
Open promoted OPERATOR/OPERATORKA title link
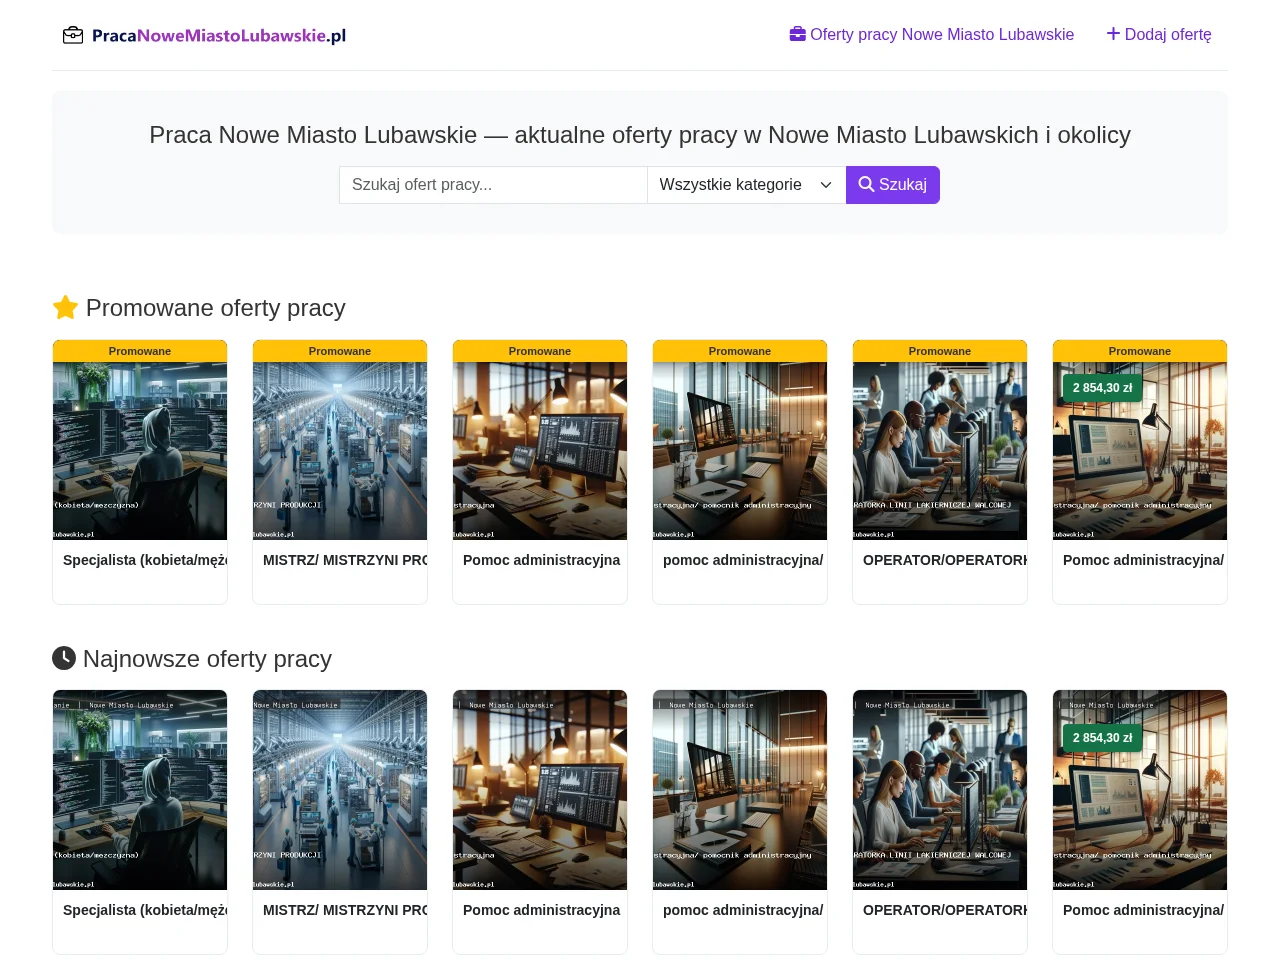(x=945, y=560)
